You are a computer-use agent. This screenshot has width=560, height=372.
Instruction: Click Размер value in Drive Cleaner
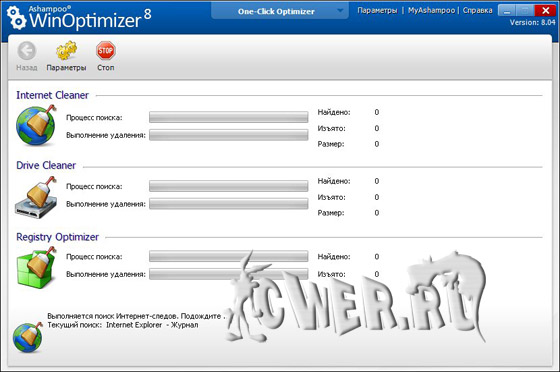(377, 213)
